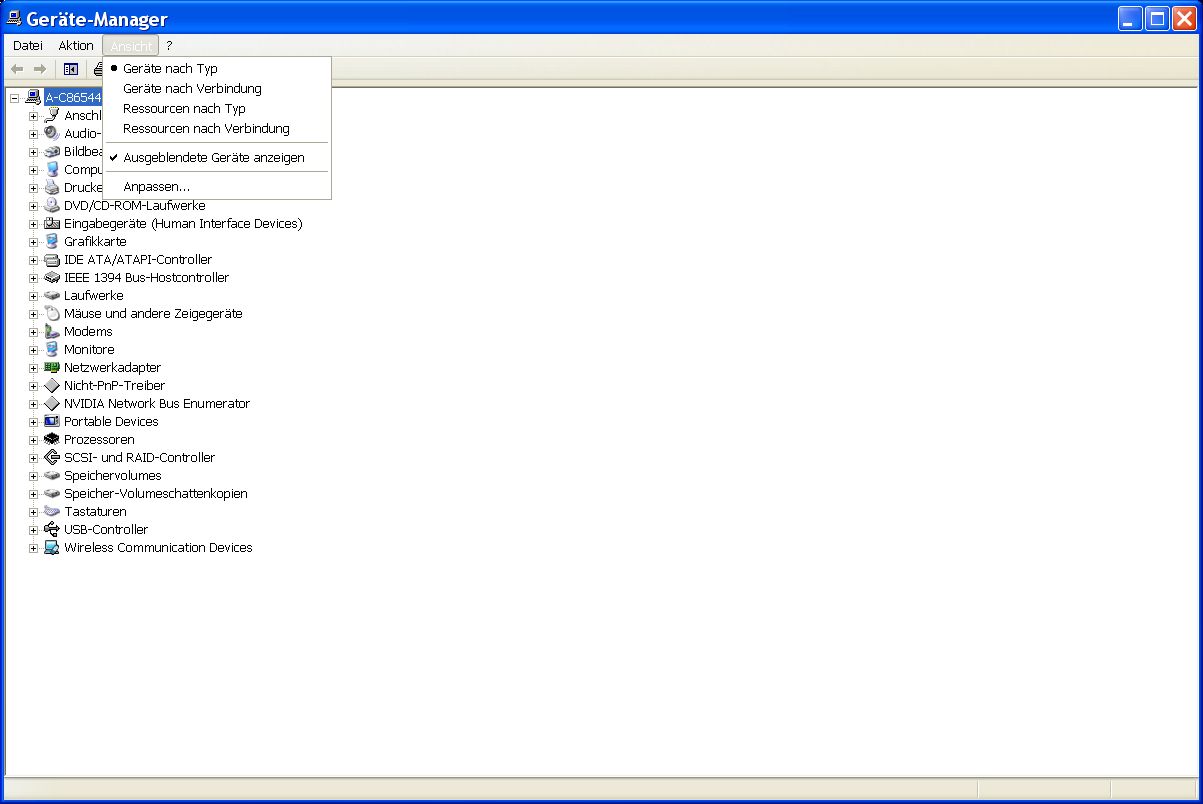
Task: Click the Netzwerkadapter network card icon
Action: pyautogui.click(x=52, y=367)
